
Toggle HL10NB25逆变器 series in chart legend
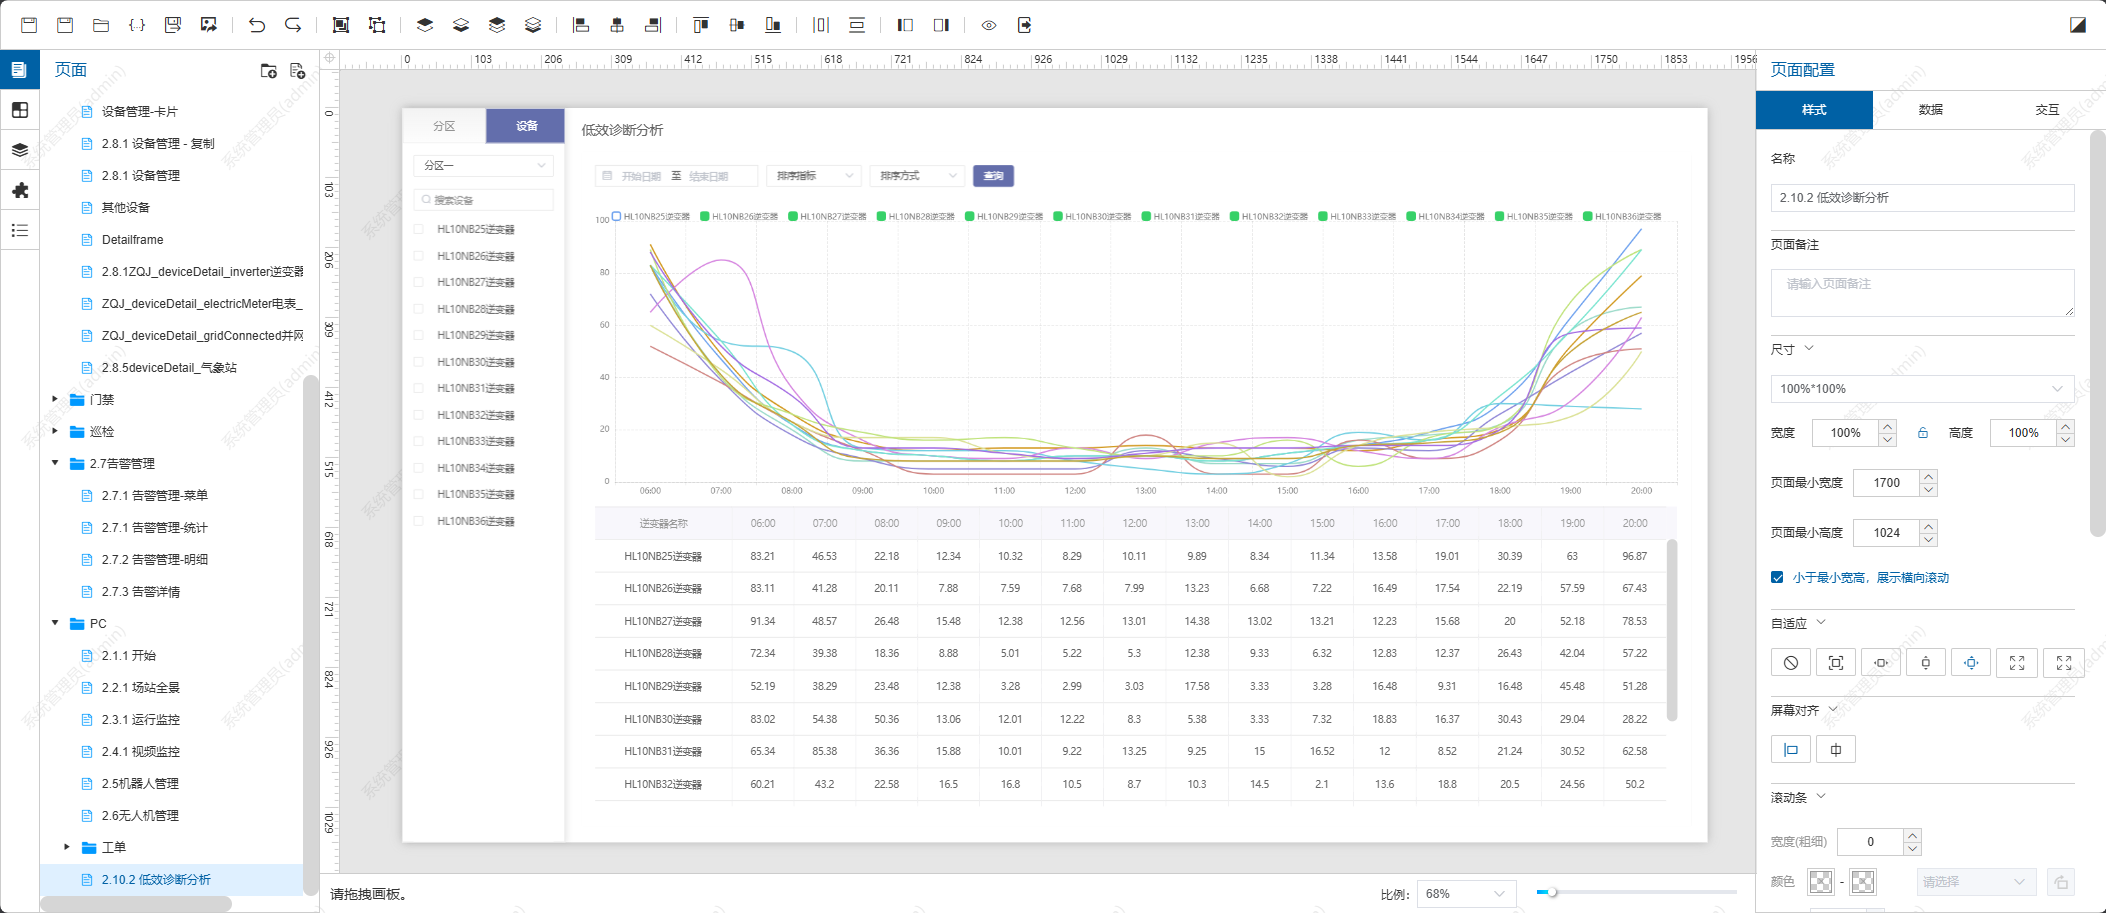651,216
